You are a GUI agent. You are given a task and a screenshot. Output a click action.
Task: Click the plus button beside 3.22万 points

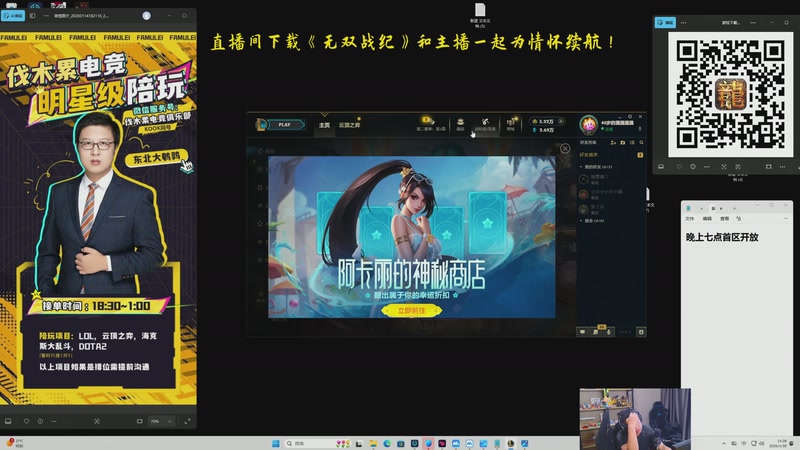(561, 121)
